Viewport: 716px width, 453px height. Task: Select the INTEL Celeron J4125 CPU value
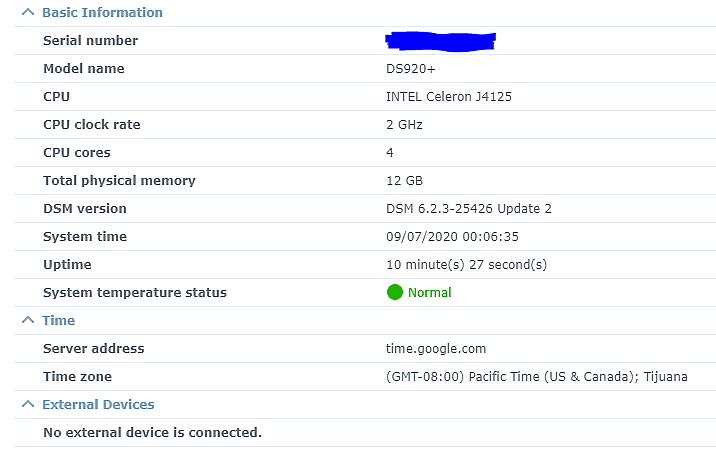click(x=449, y=96)
